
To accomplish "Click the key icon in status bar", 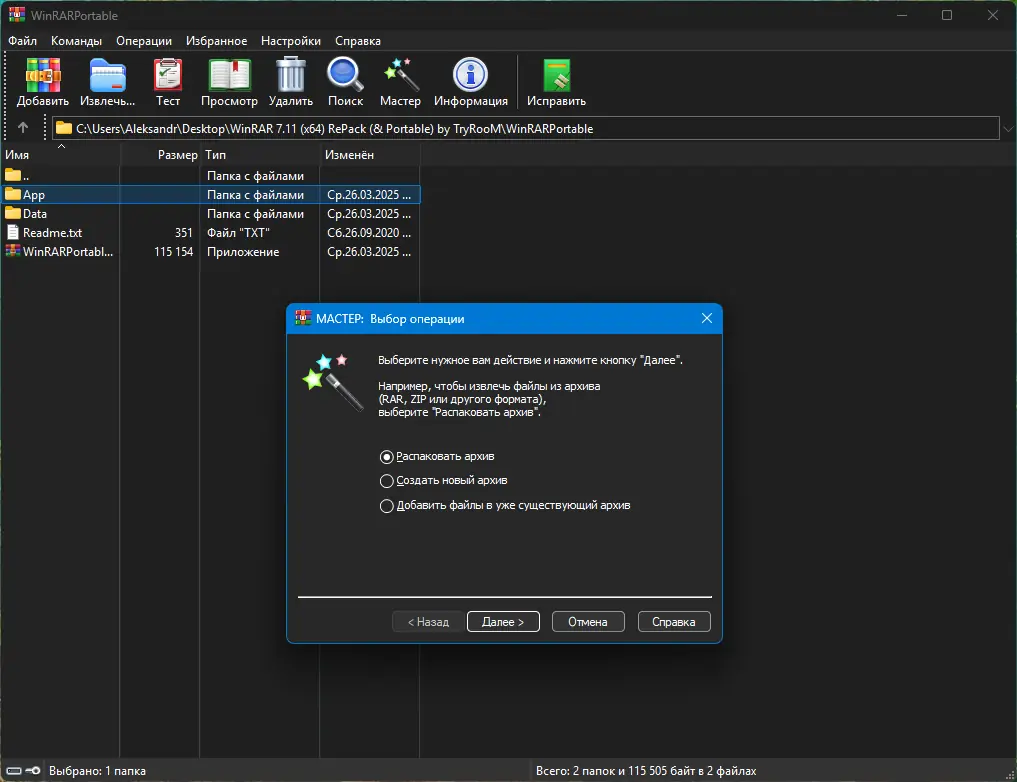I will pyautogui.click(x=33, y=770).
